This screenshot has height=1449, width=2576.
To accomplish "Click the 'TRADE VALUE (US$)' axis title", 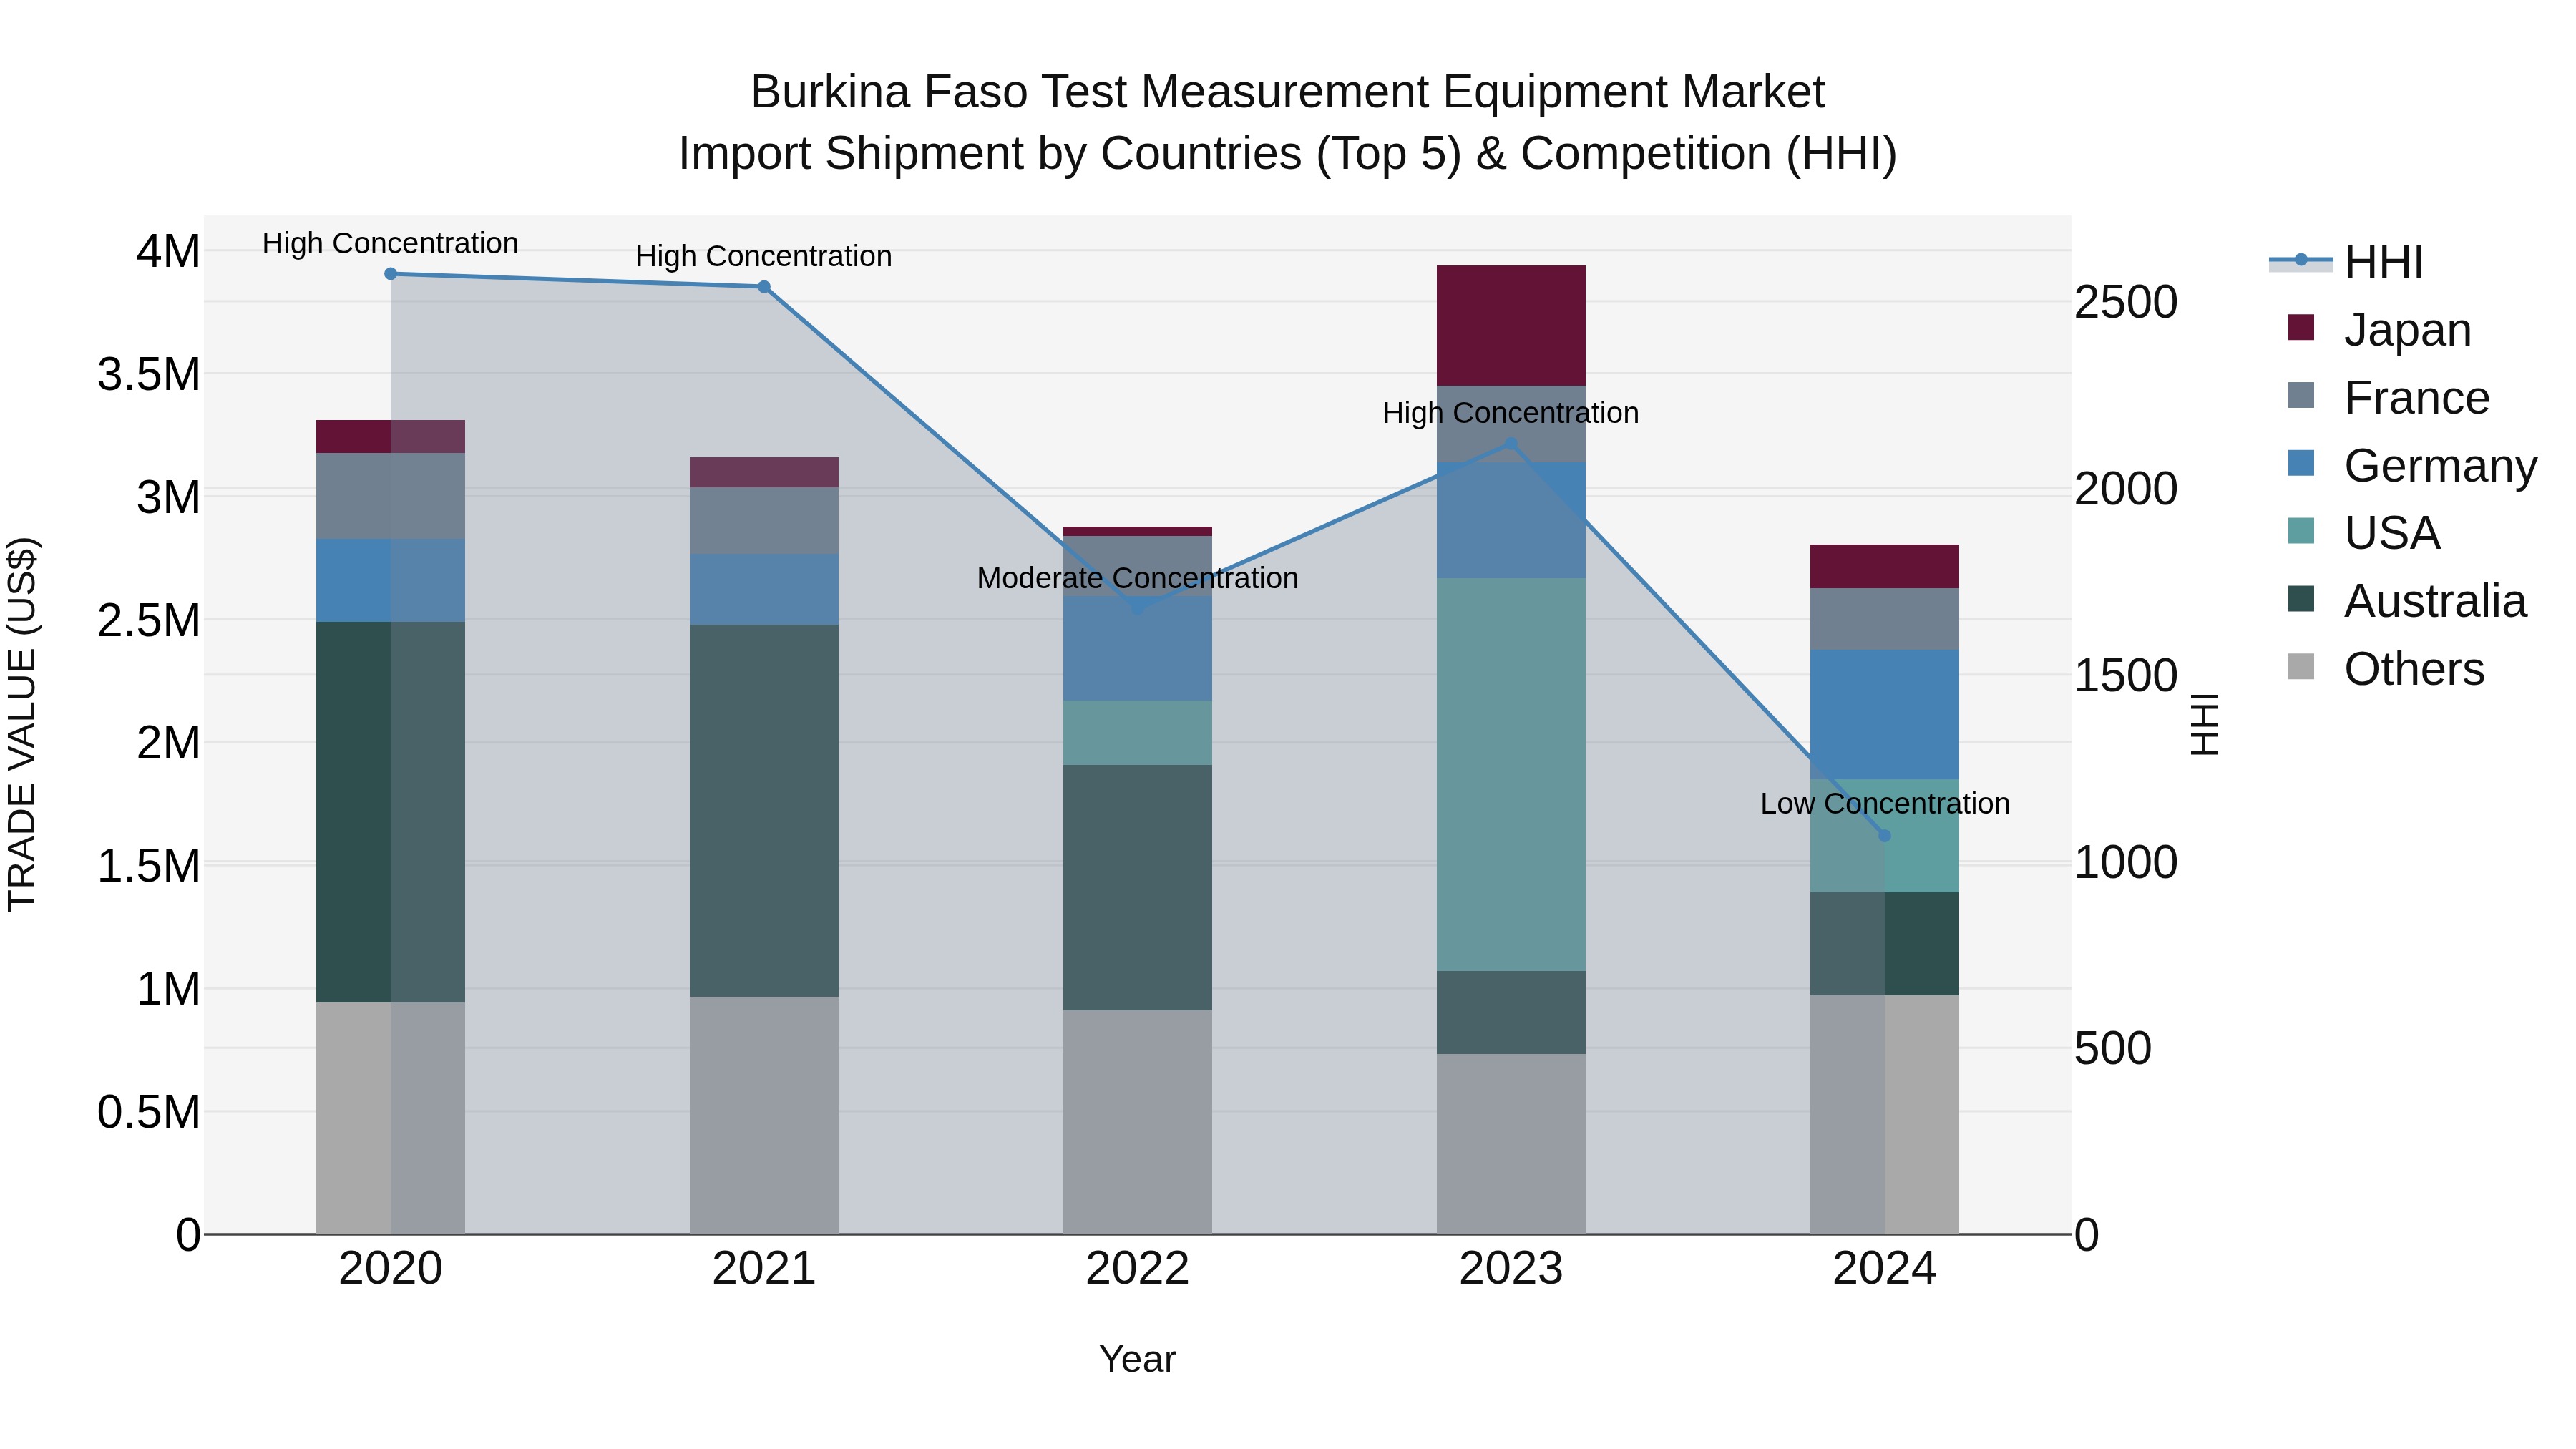I will pos(22,724).
